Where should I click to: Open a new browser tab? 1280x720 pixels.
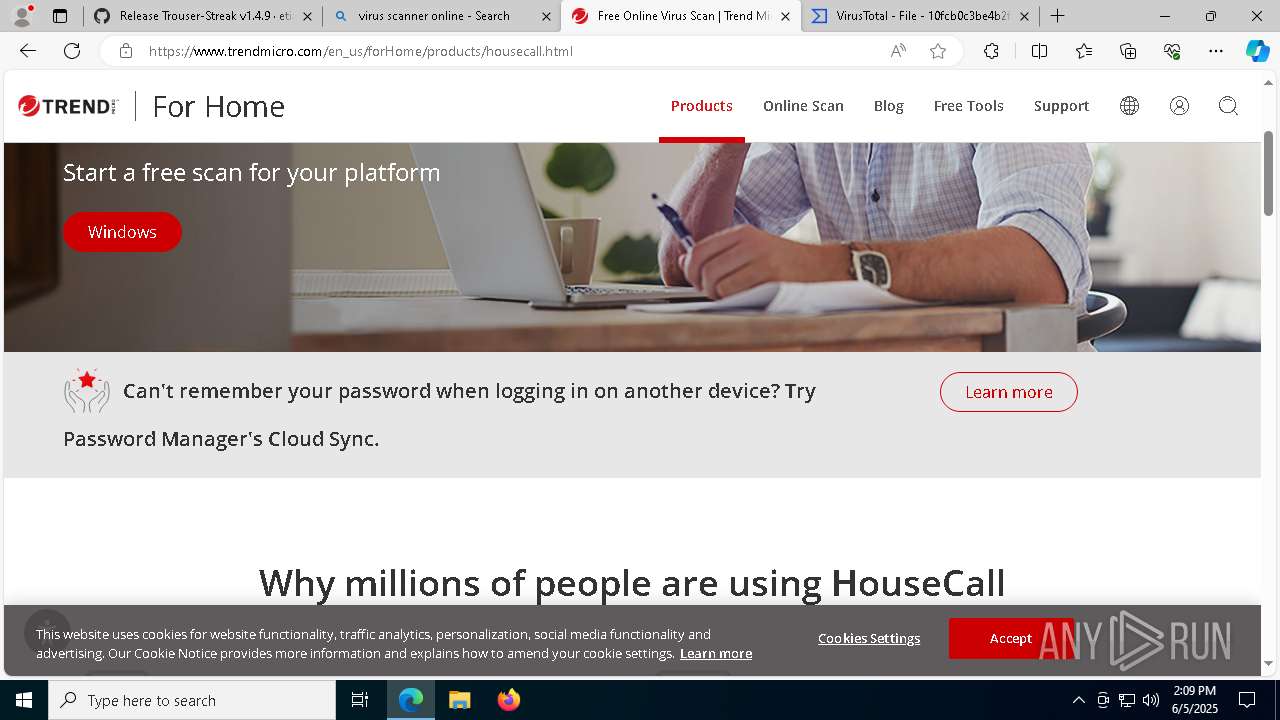pos(1057,16)
